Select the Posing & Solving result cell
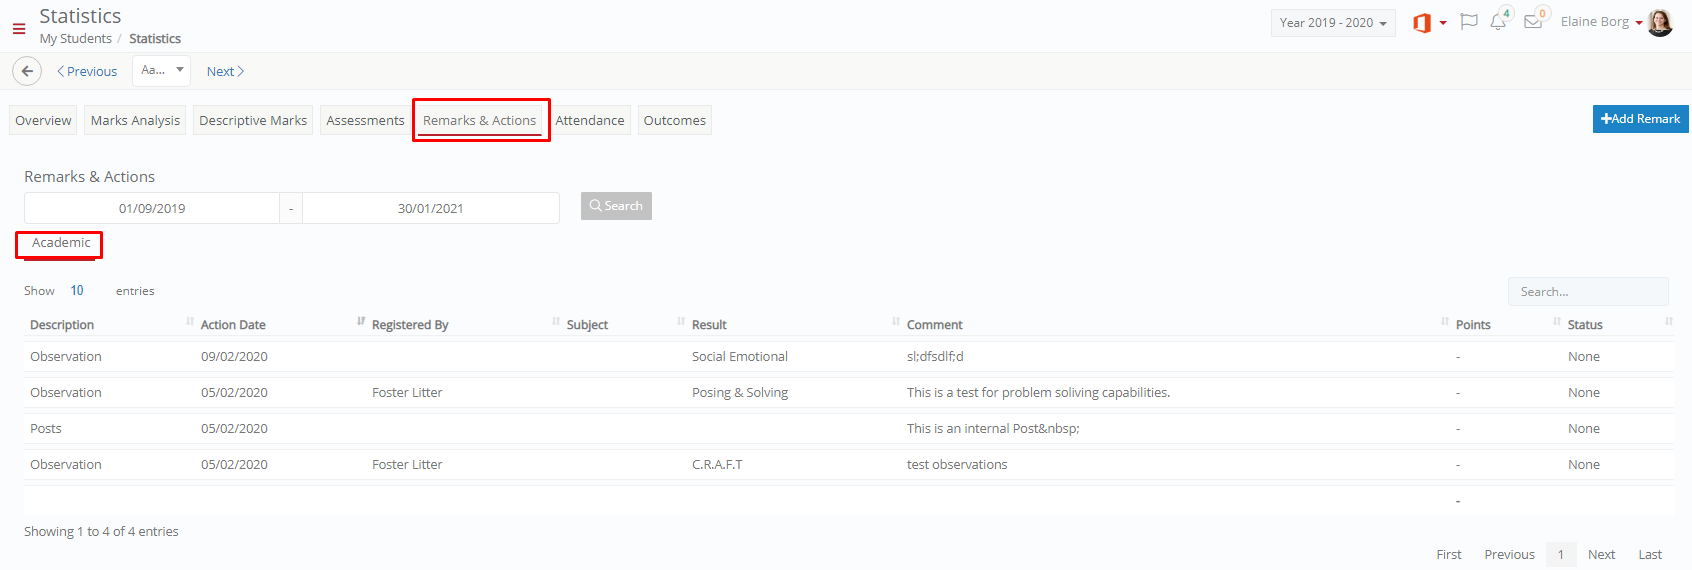 740,393
